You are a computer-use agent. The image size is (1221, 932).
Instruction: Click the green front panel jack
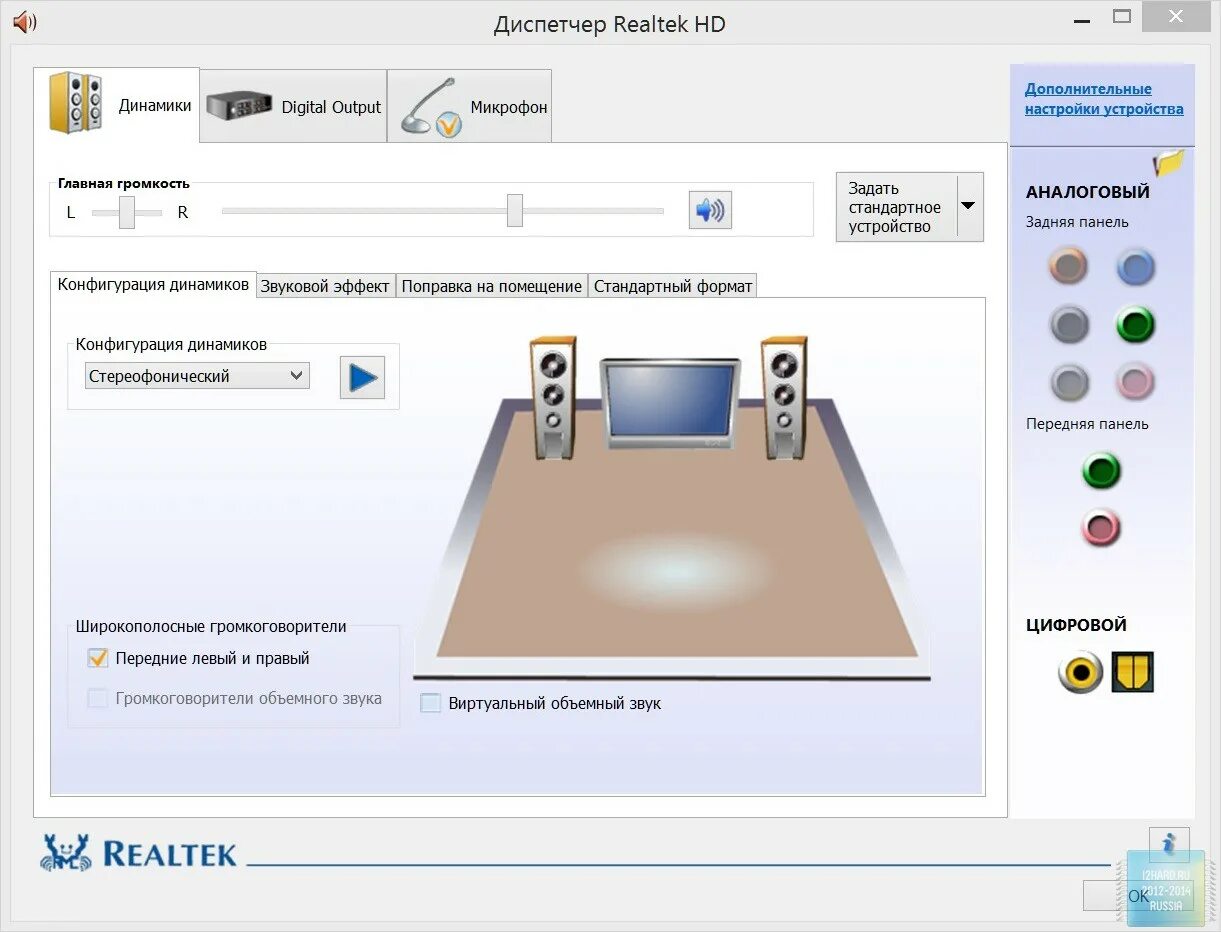1101,471
